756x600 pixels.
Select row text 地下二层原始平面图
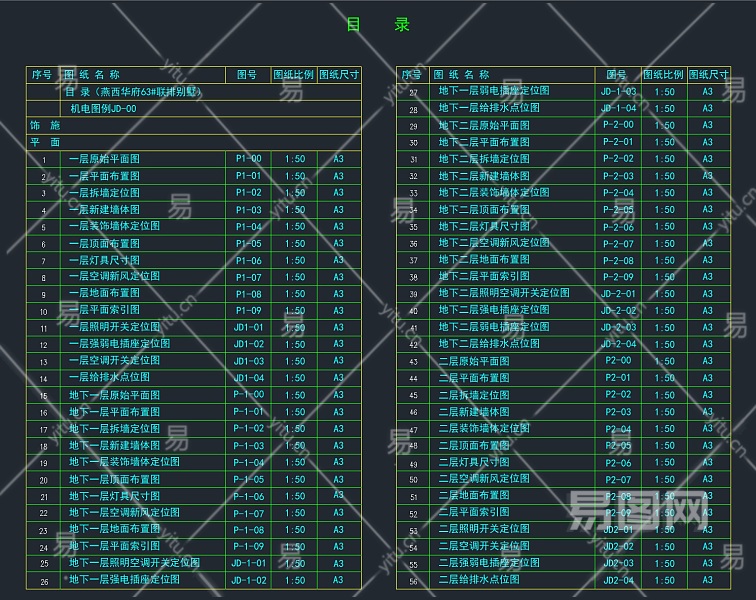(484, 126)
